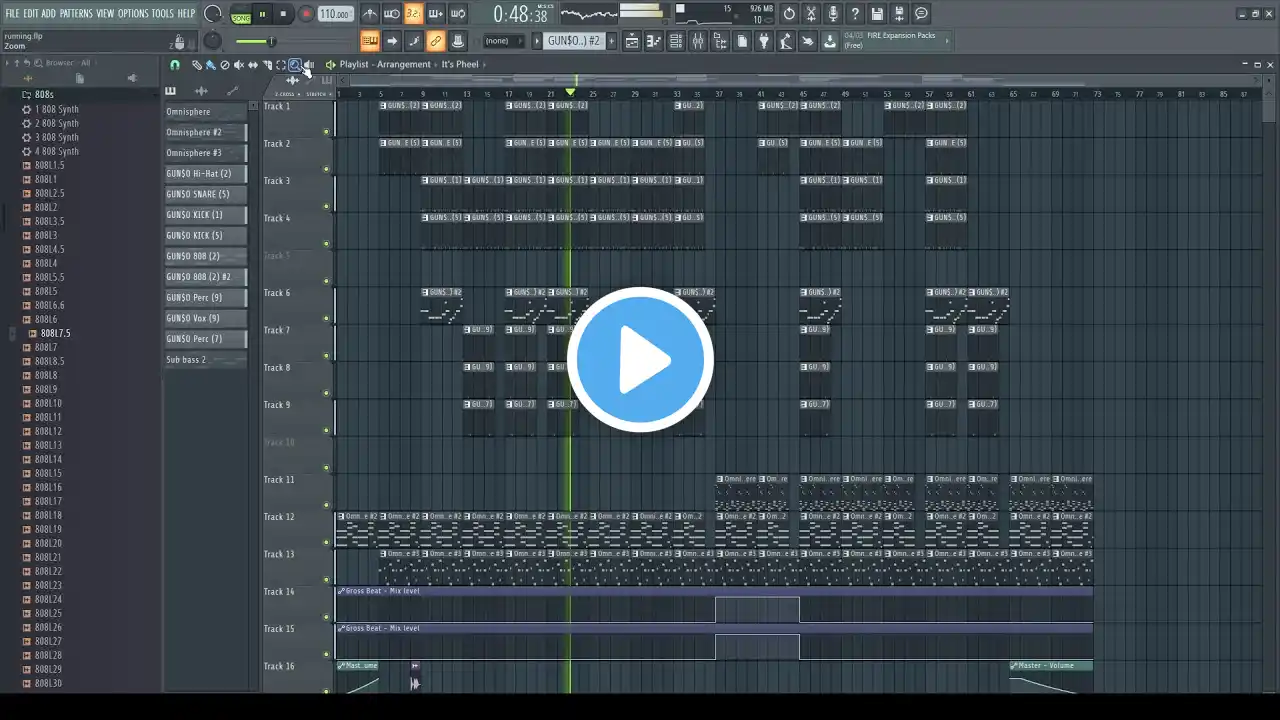The image size is (1280, 720).
Task: Click the channel rack toolbar icon
Action: click(676, 41)
